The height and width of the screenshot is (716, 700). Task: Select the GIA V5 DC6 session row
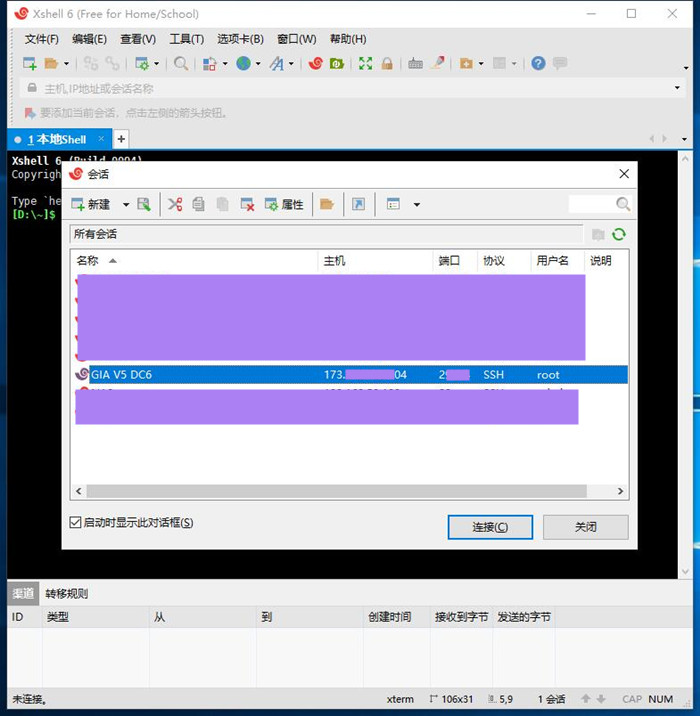click(351, 375)
